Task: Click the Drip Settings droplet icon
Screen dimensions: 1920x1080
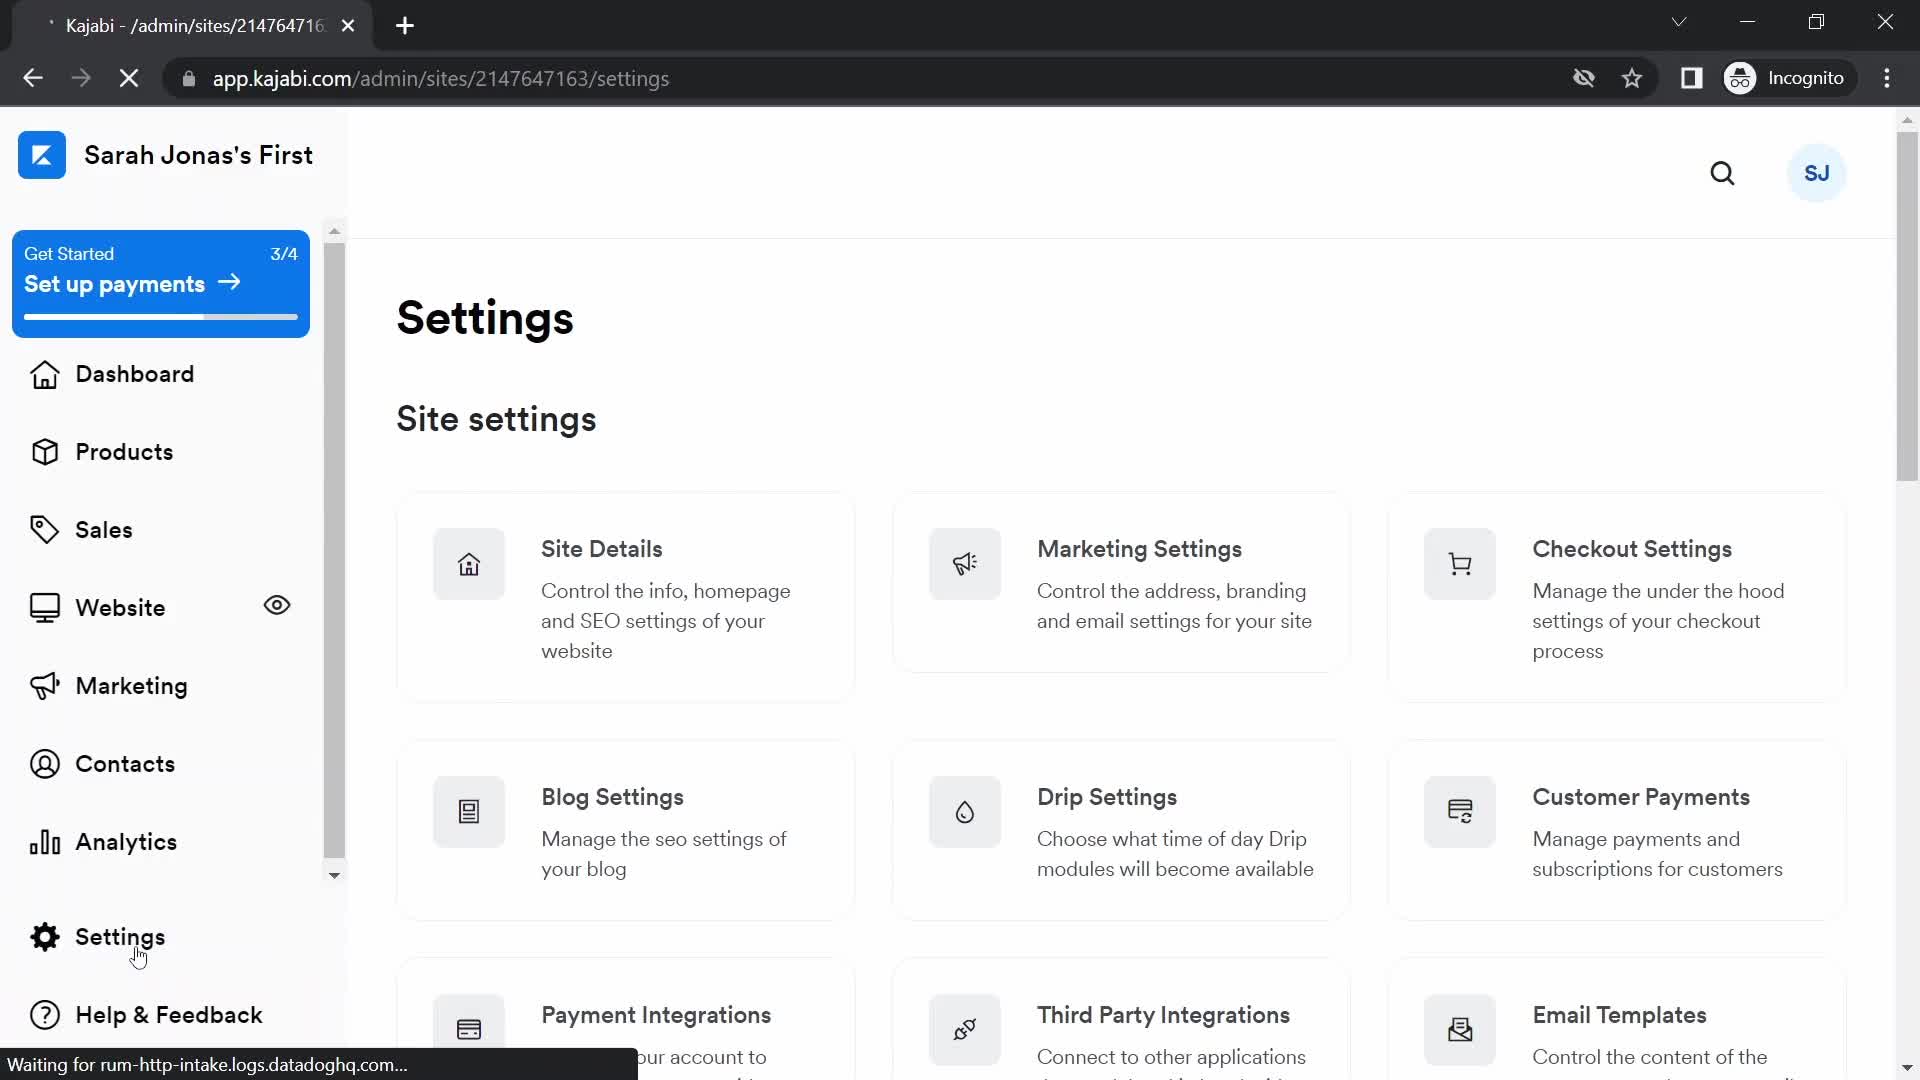Action: tap(965, 812)
